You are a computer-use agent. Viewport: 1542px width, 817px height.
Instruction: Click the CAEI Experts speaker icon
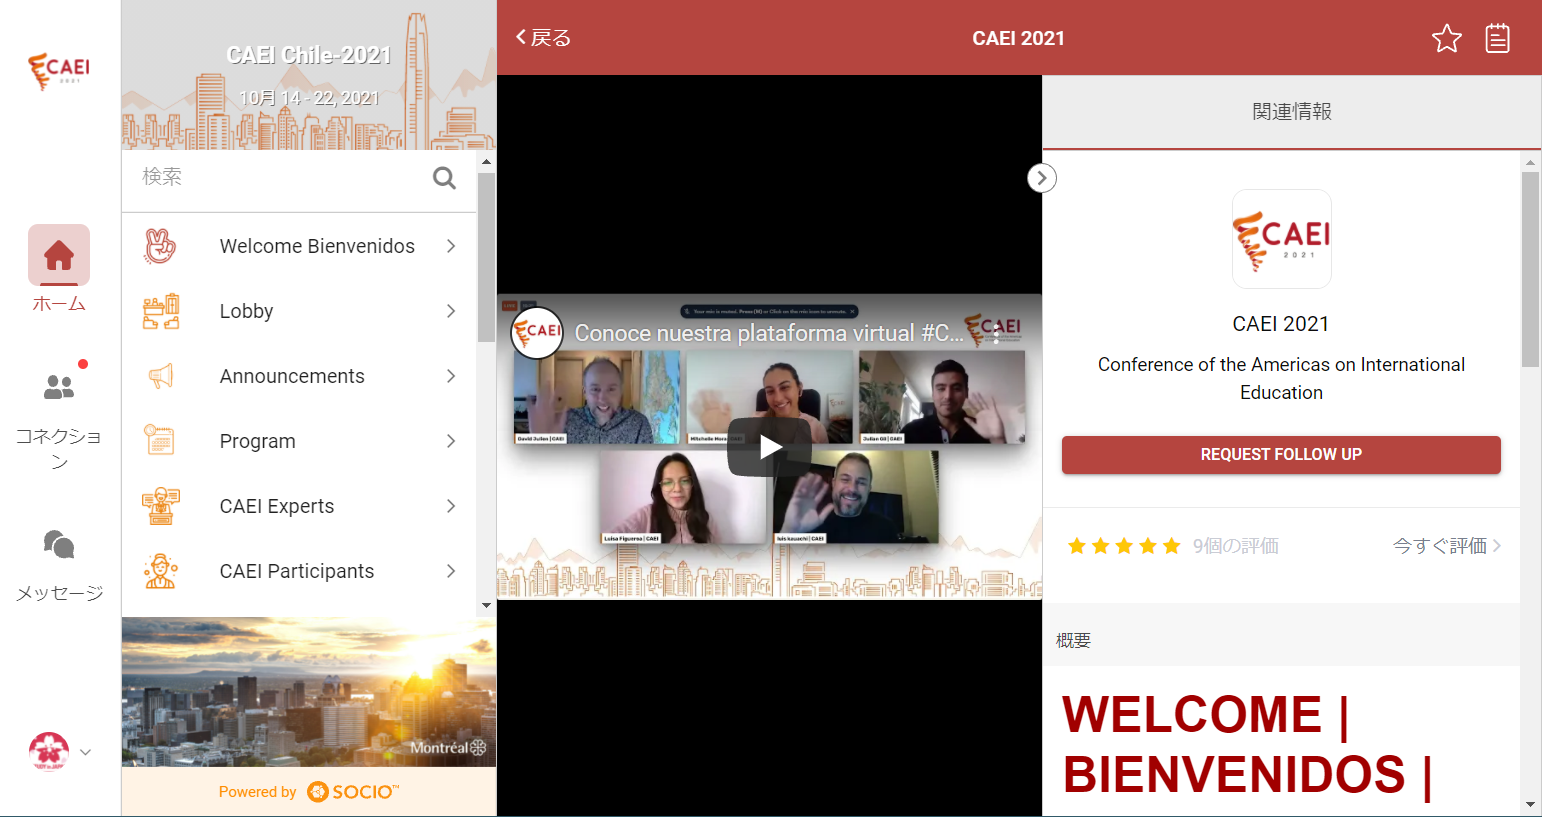pos(160,506)
